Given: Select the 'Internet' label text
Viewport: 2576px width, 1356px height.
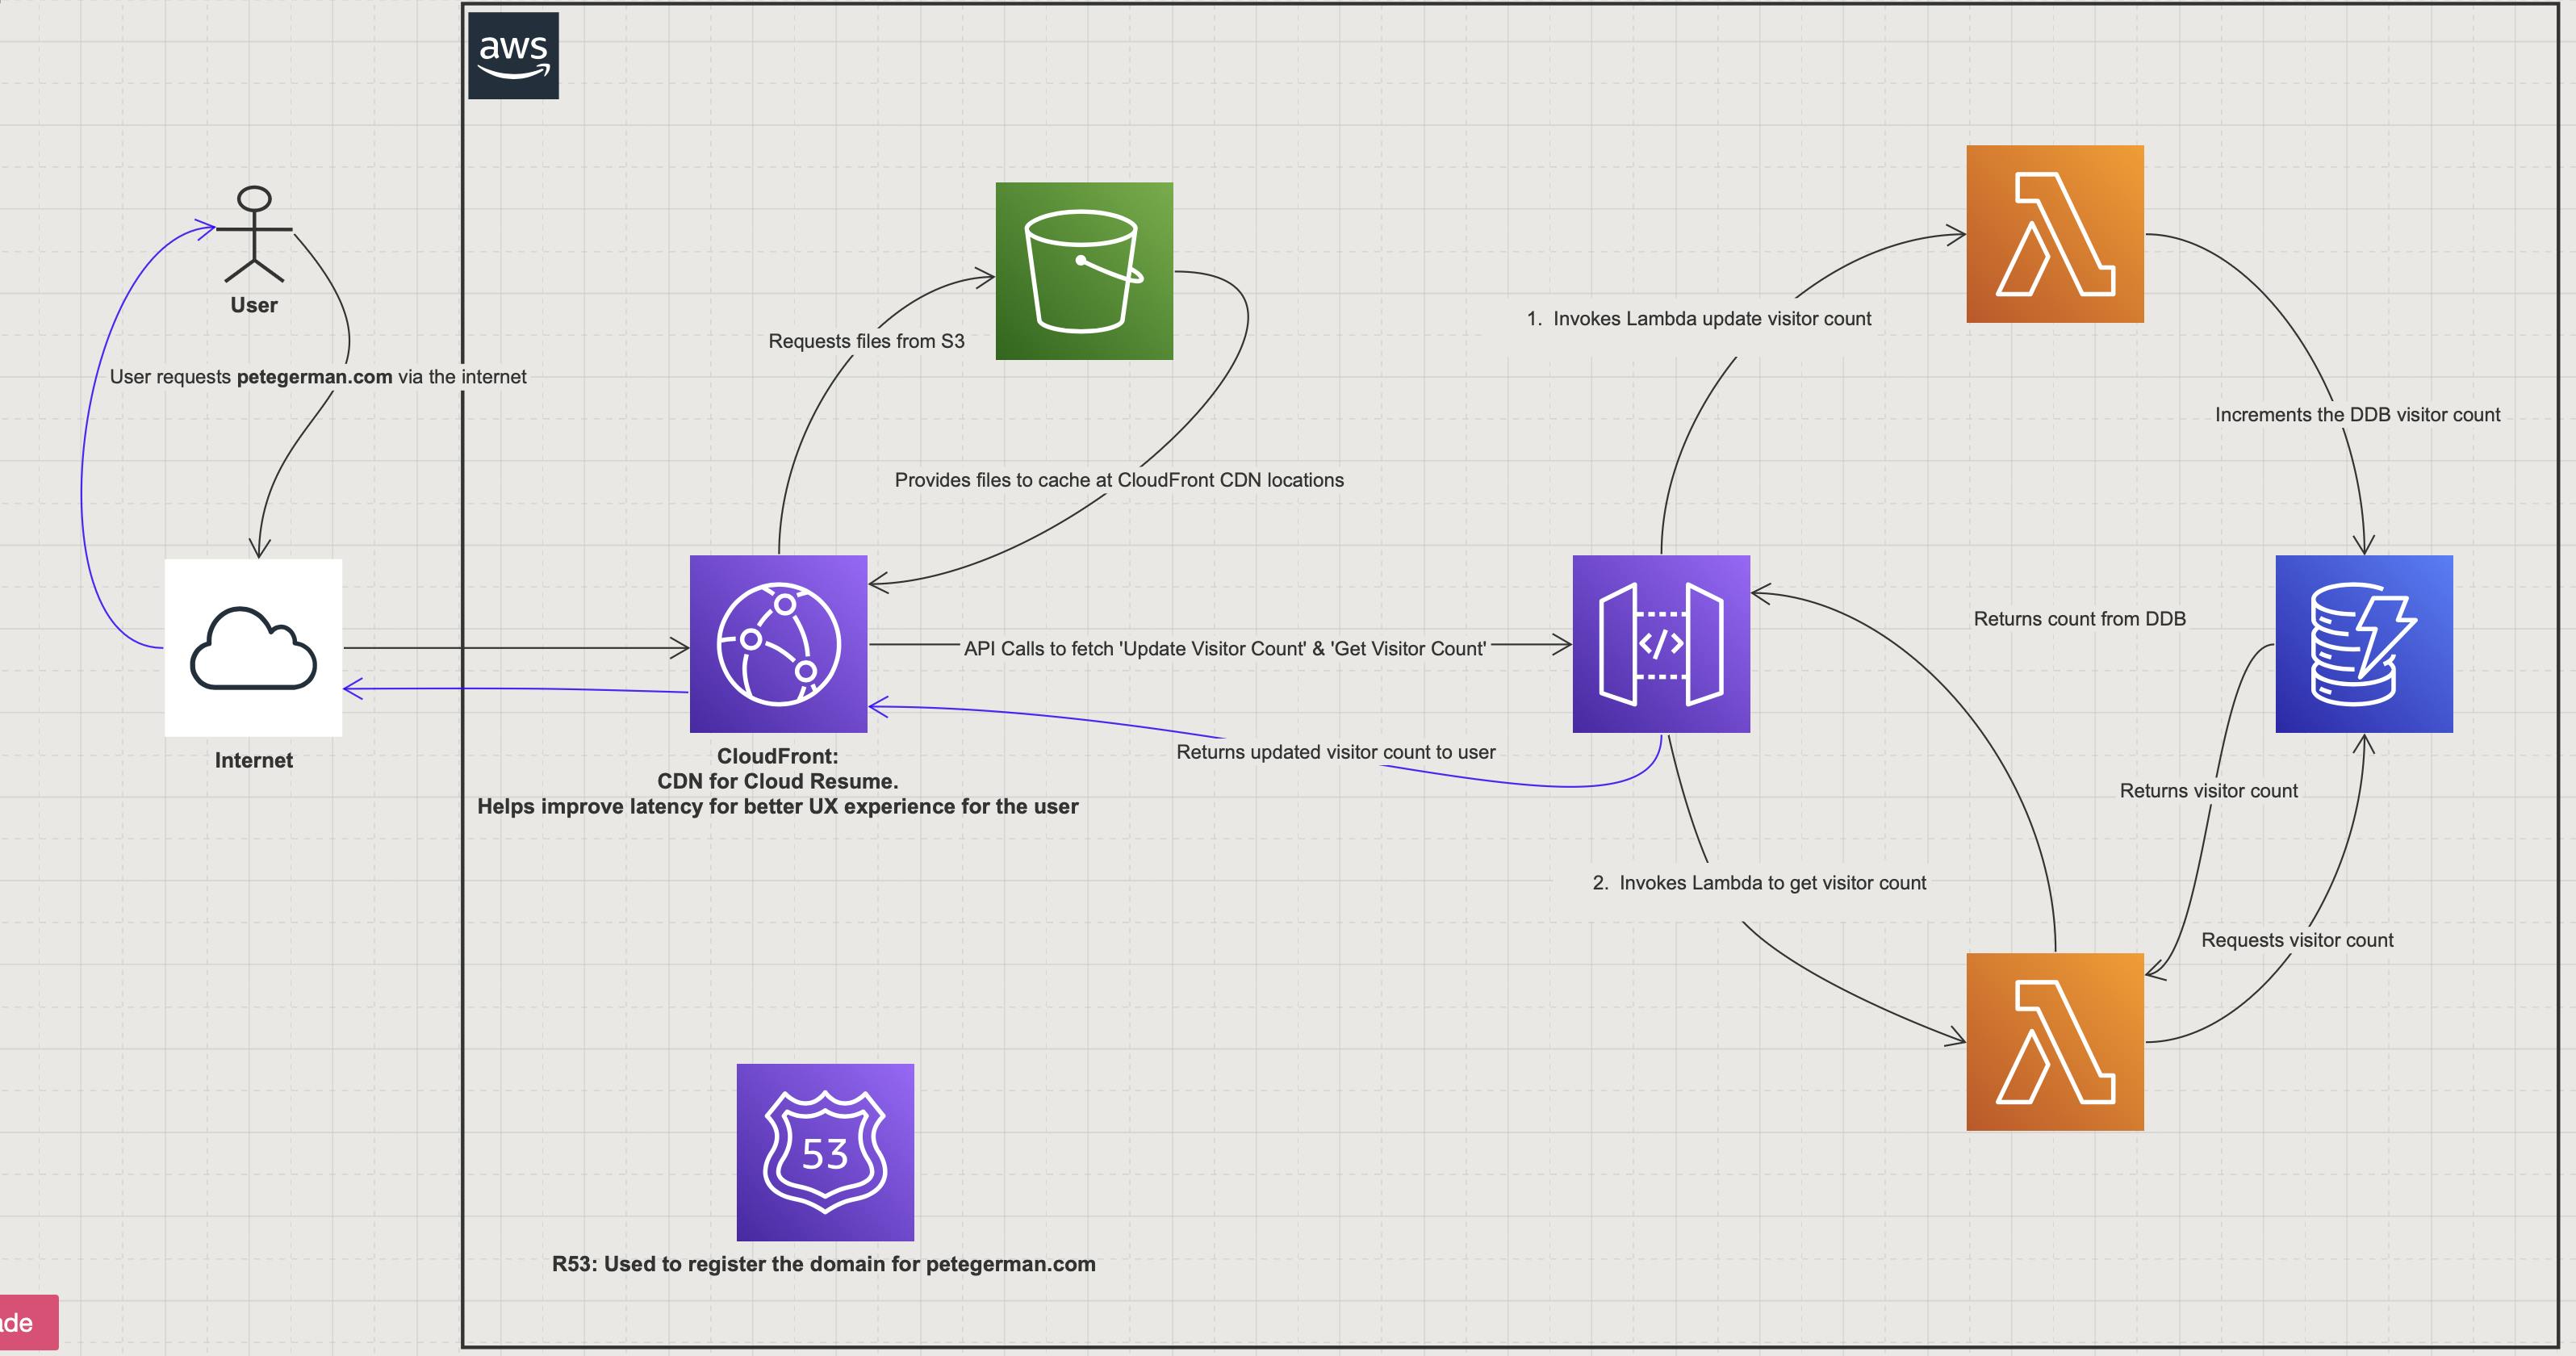Looking at the screenshot, I should pyautogui.click(x=254, y=760).
